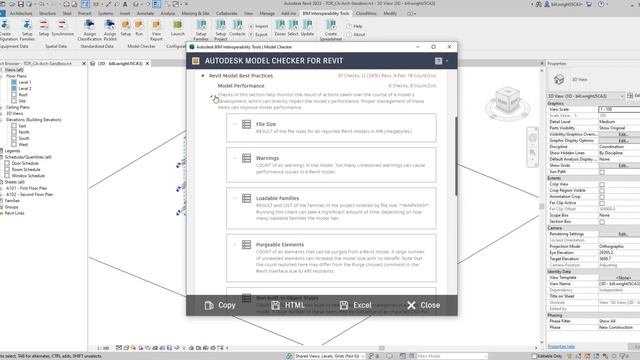Click the File Size check list icon
The height and width of the screenshot is (360, 640).
(246, 124)
